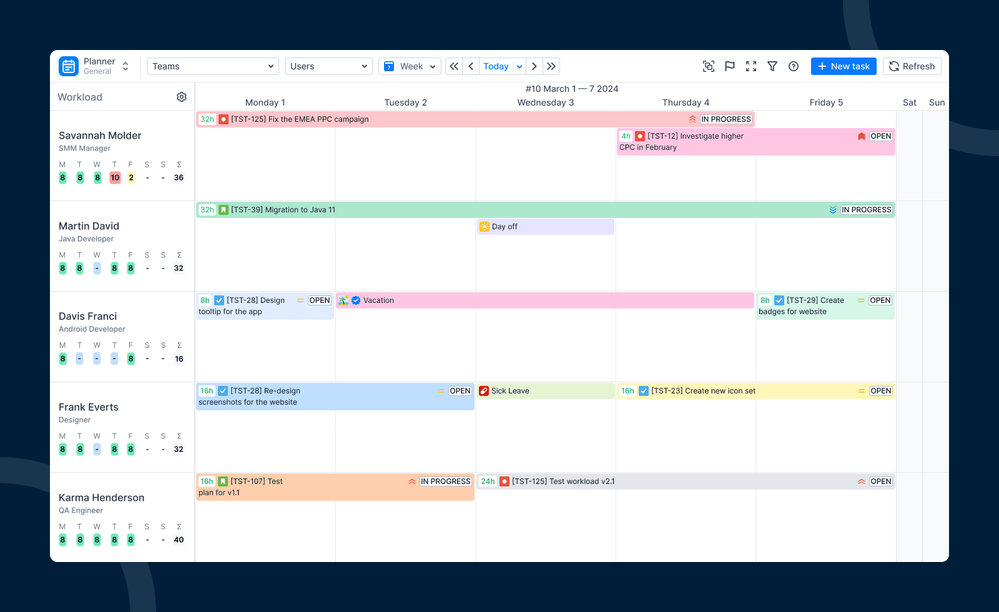This screenshot has height=612, width=999.
Task: Click low priority icon on Migration task
Action: click(x=833, y=210)
